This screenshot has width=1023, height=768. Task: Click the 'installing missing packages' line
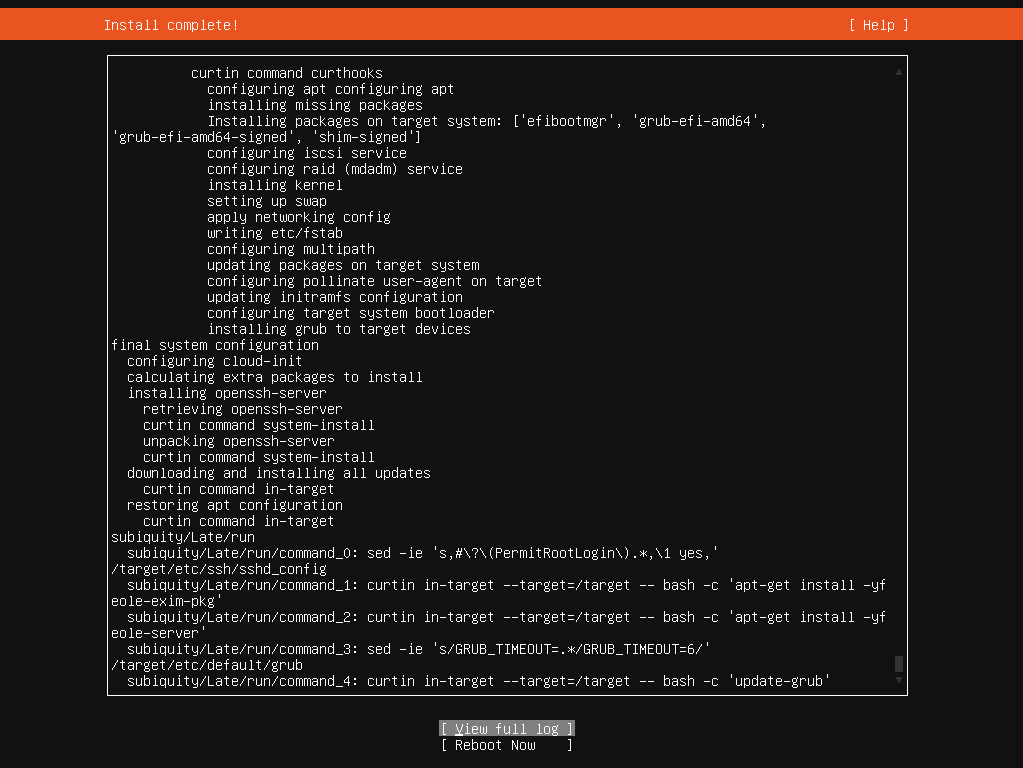pyautogui.click(x=314, y=105)
